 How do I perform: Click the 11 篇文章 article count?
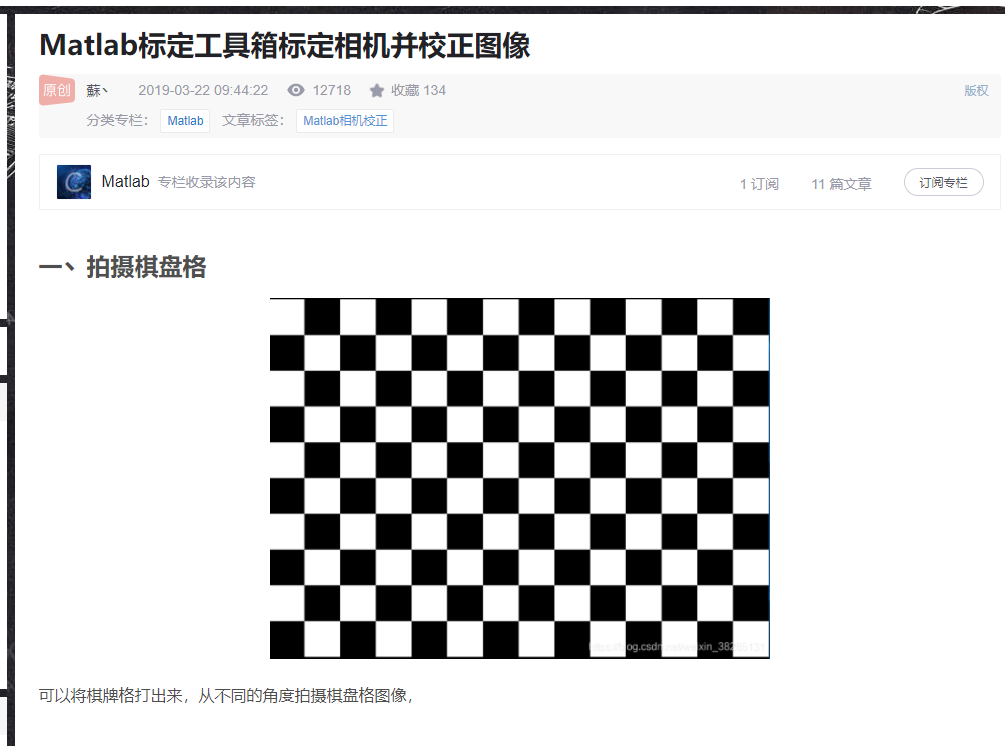pos(840,183)
